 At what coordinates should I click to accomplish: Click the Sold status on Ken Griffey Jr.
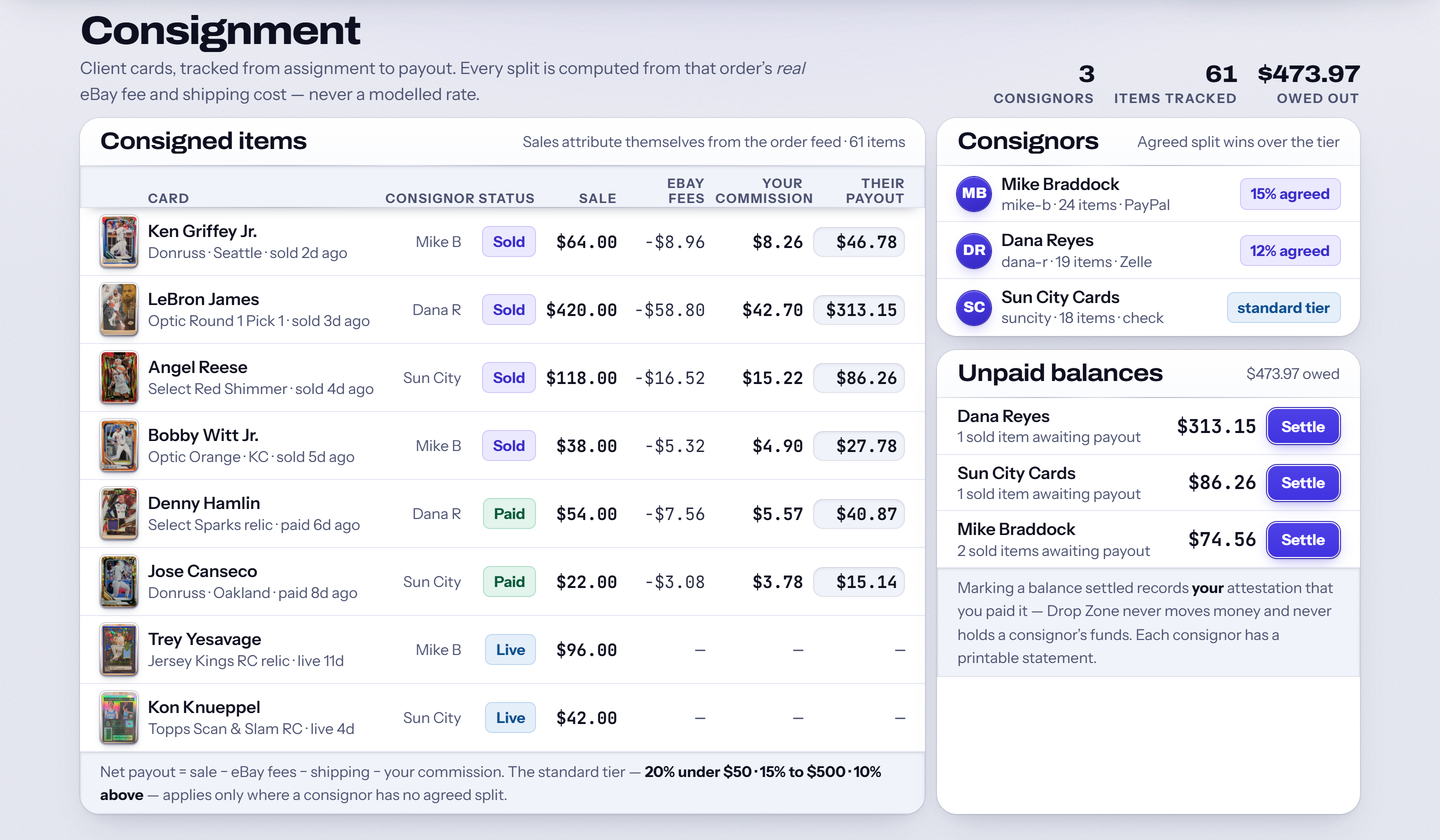[x=509, y=242]
